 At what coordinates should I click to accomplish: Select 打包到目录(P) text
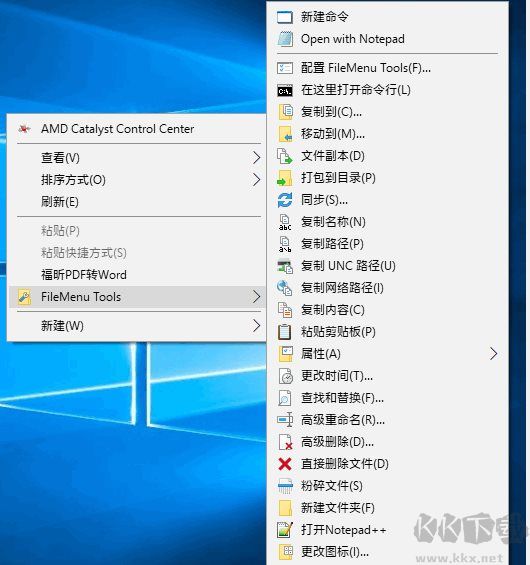(x=338, y=178)
